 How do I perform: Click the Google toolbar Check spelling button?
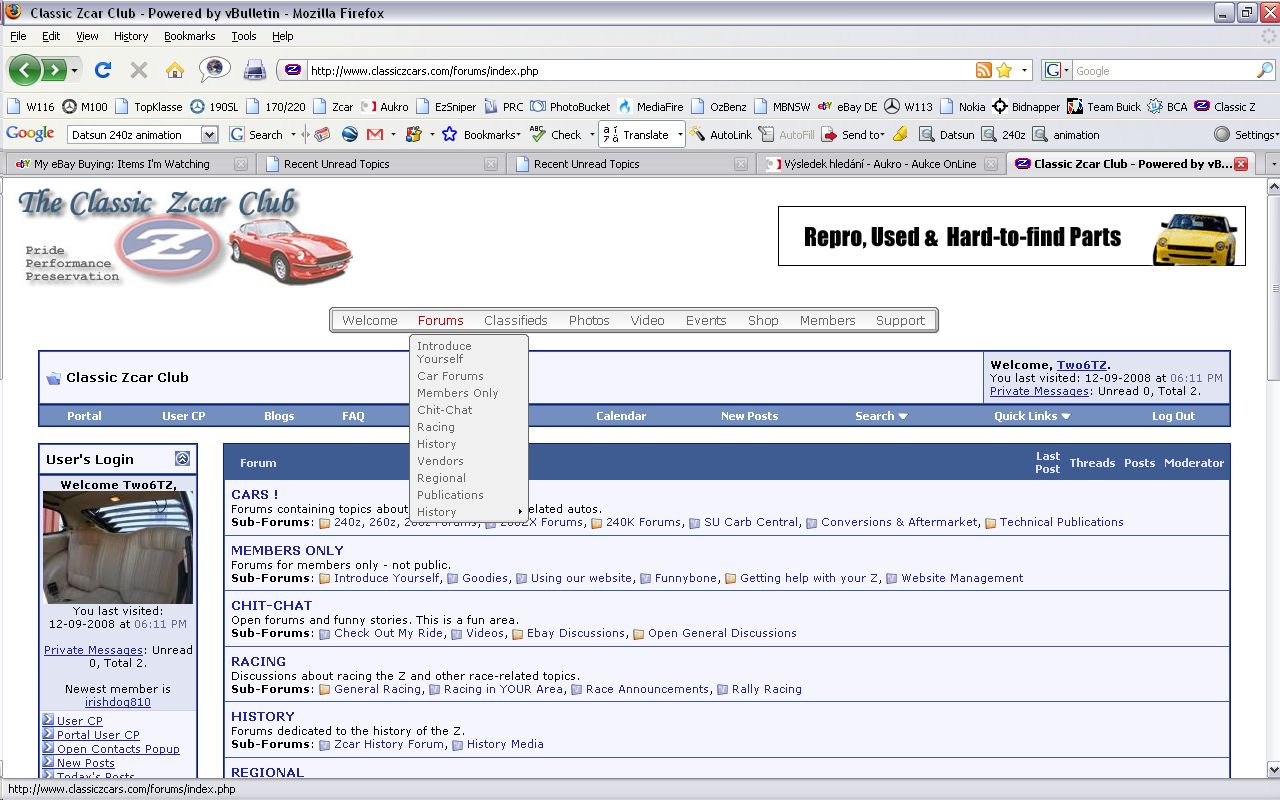pos(555,134)
